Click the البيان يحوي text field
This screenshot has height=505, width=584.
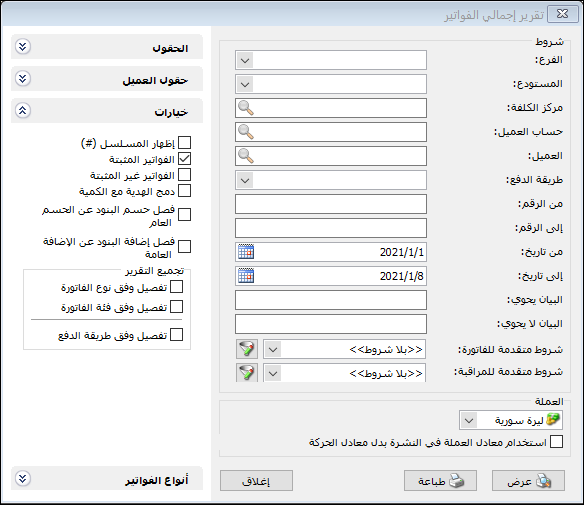click(331, 300)
